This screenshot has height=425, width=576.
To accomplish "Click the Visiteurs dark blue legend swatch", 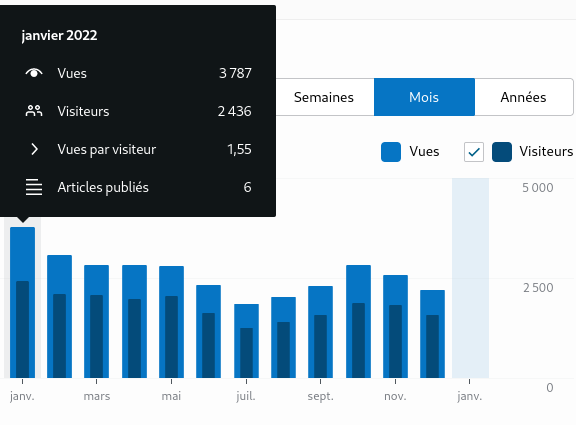I will tap(502, 152).
